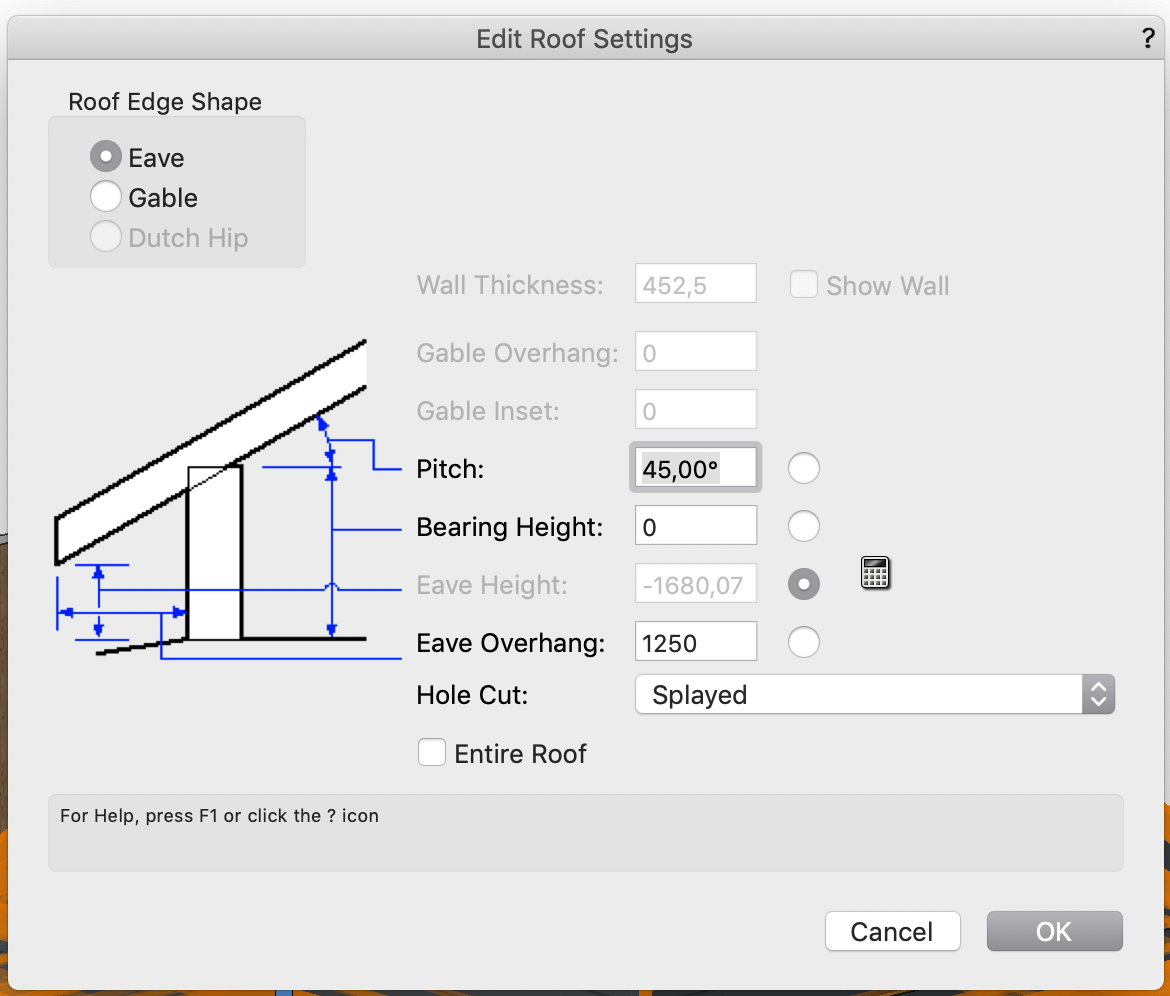This screenshot has width=1170, height=996.
Task: Select the Eave roof edge shape
Action: (x=106, y=156)
